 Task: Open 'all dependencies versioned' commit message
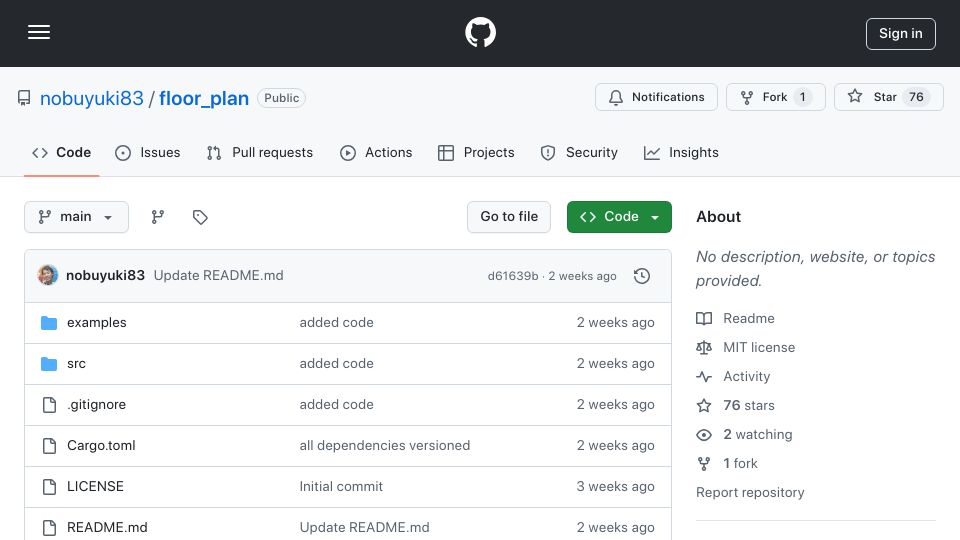click(384, 446)
